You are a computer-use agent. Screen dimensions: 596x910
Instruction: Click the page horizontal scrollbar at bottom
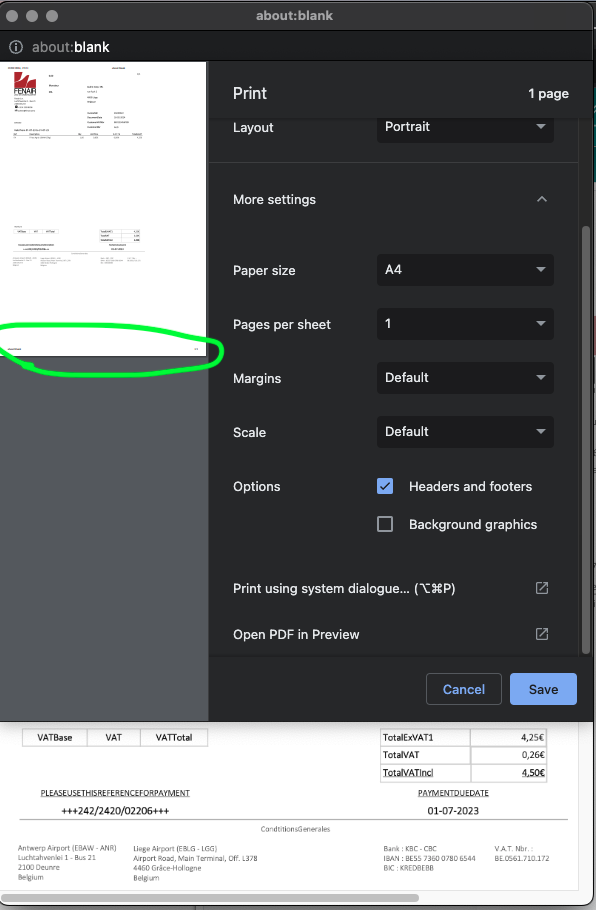(x=210, y=898)
